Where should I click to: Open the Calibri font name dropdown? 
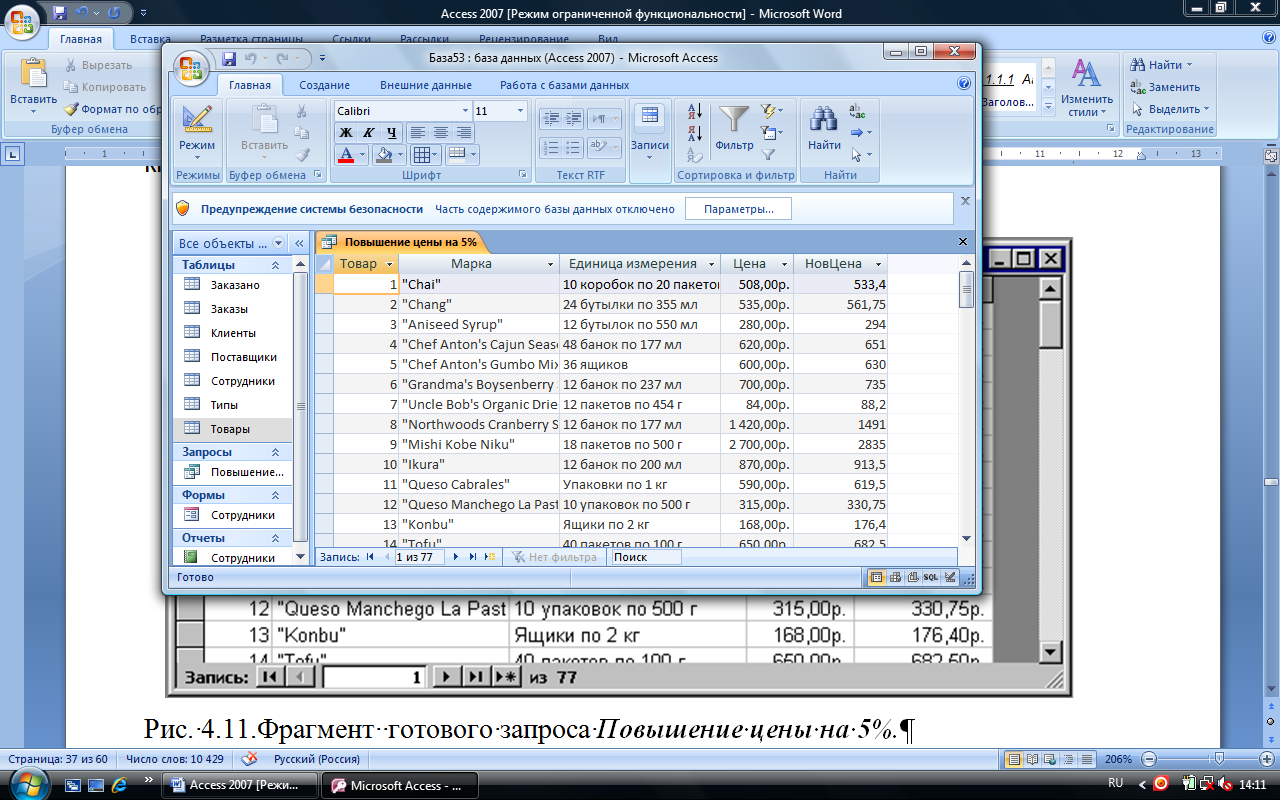pos(465,111)
